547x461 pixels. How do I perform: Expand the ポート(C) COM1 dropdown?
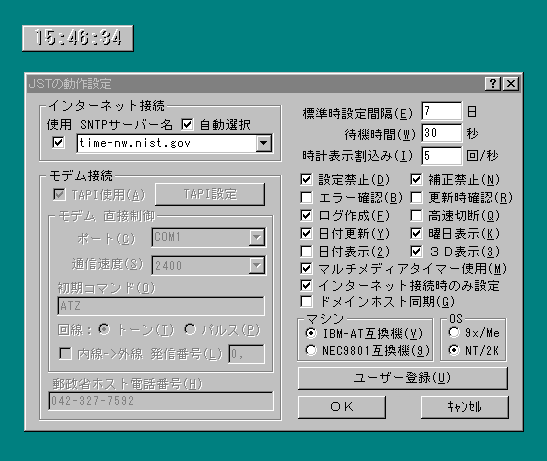click(x=257, y=237)
